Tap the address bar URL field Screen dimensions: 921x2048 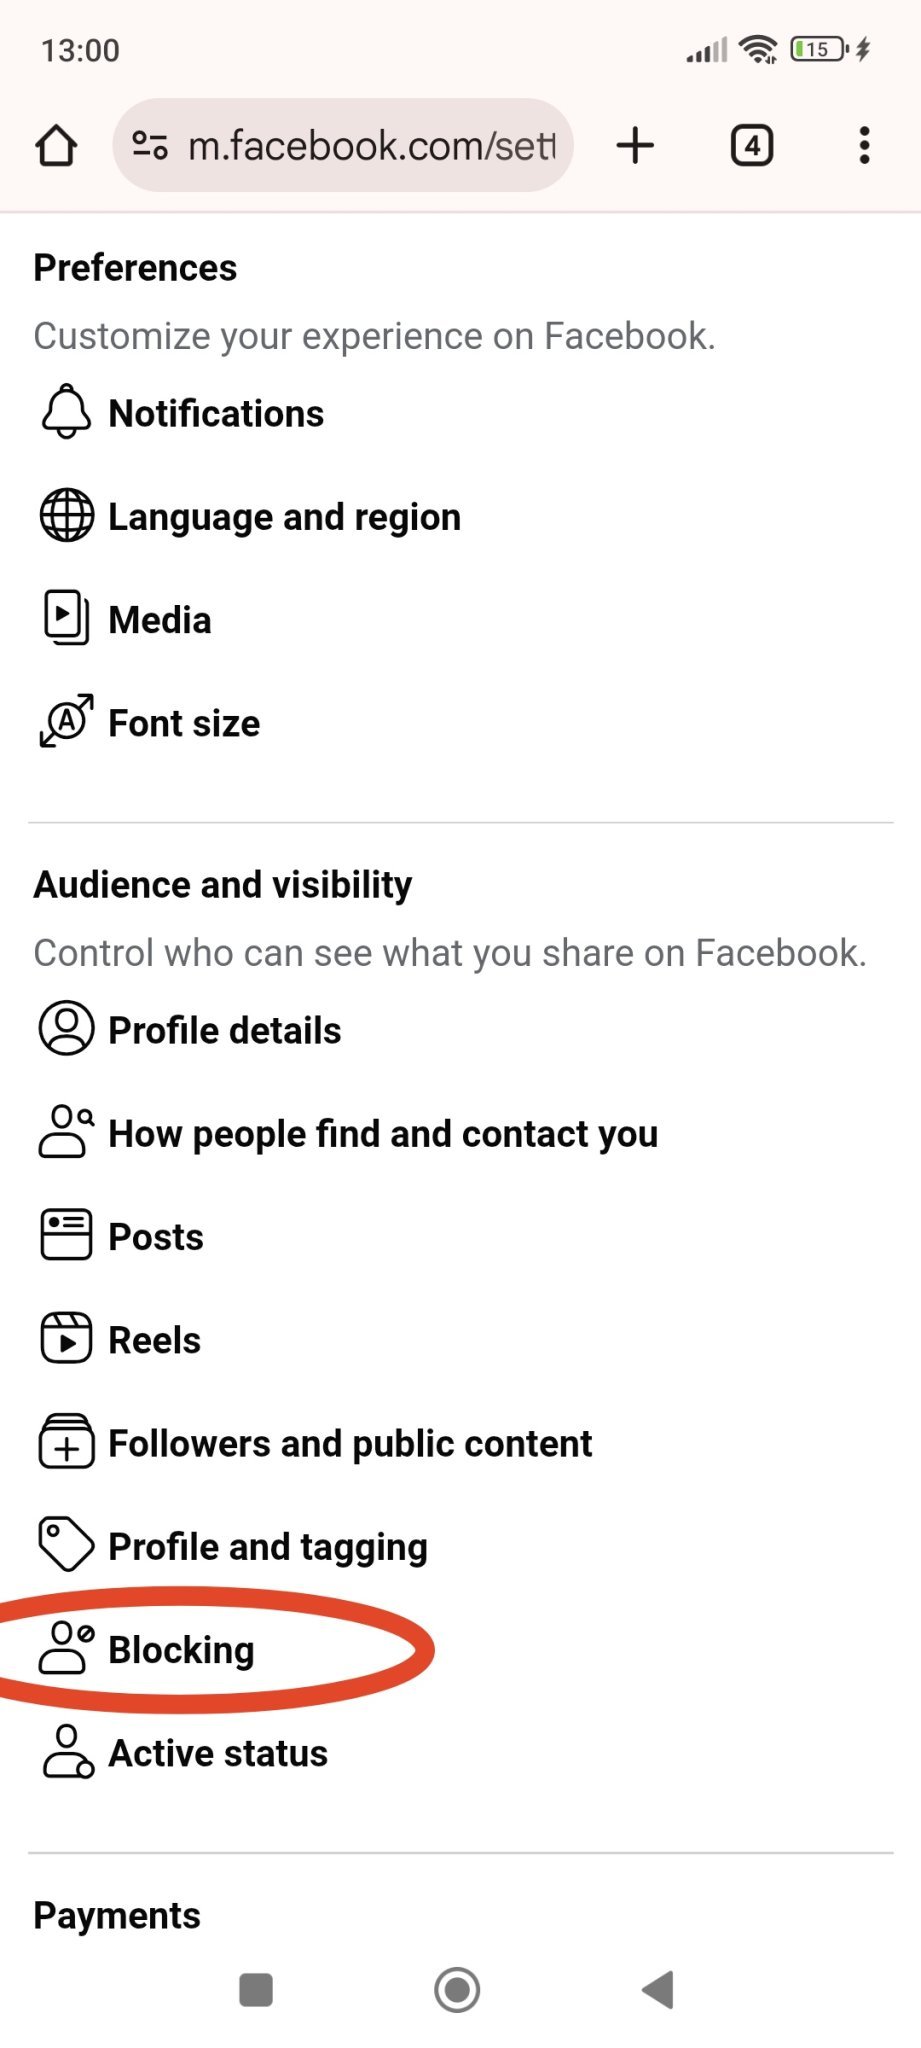(370, 146)
